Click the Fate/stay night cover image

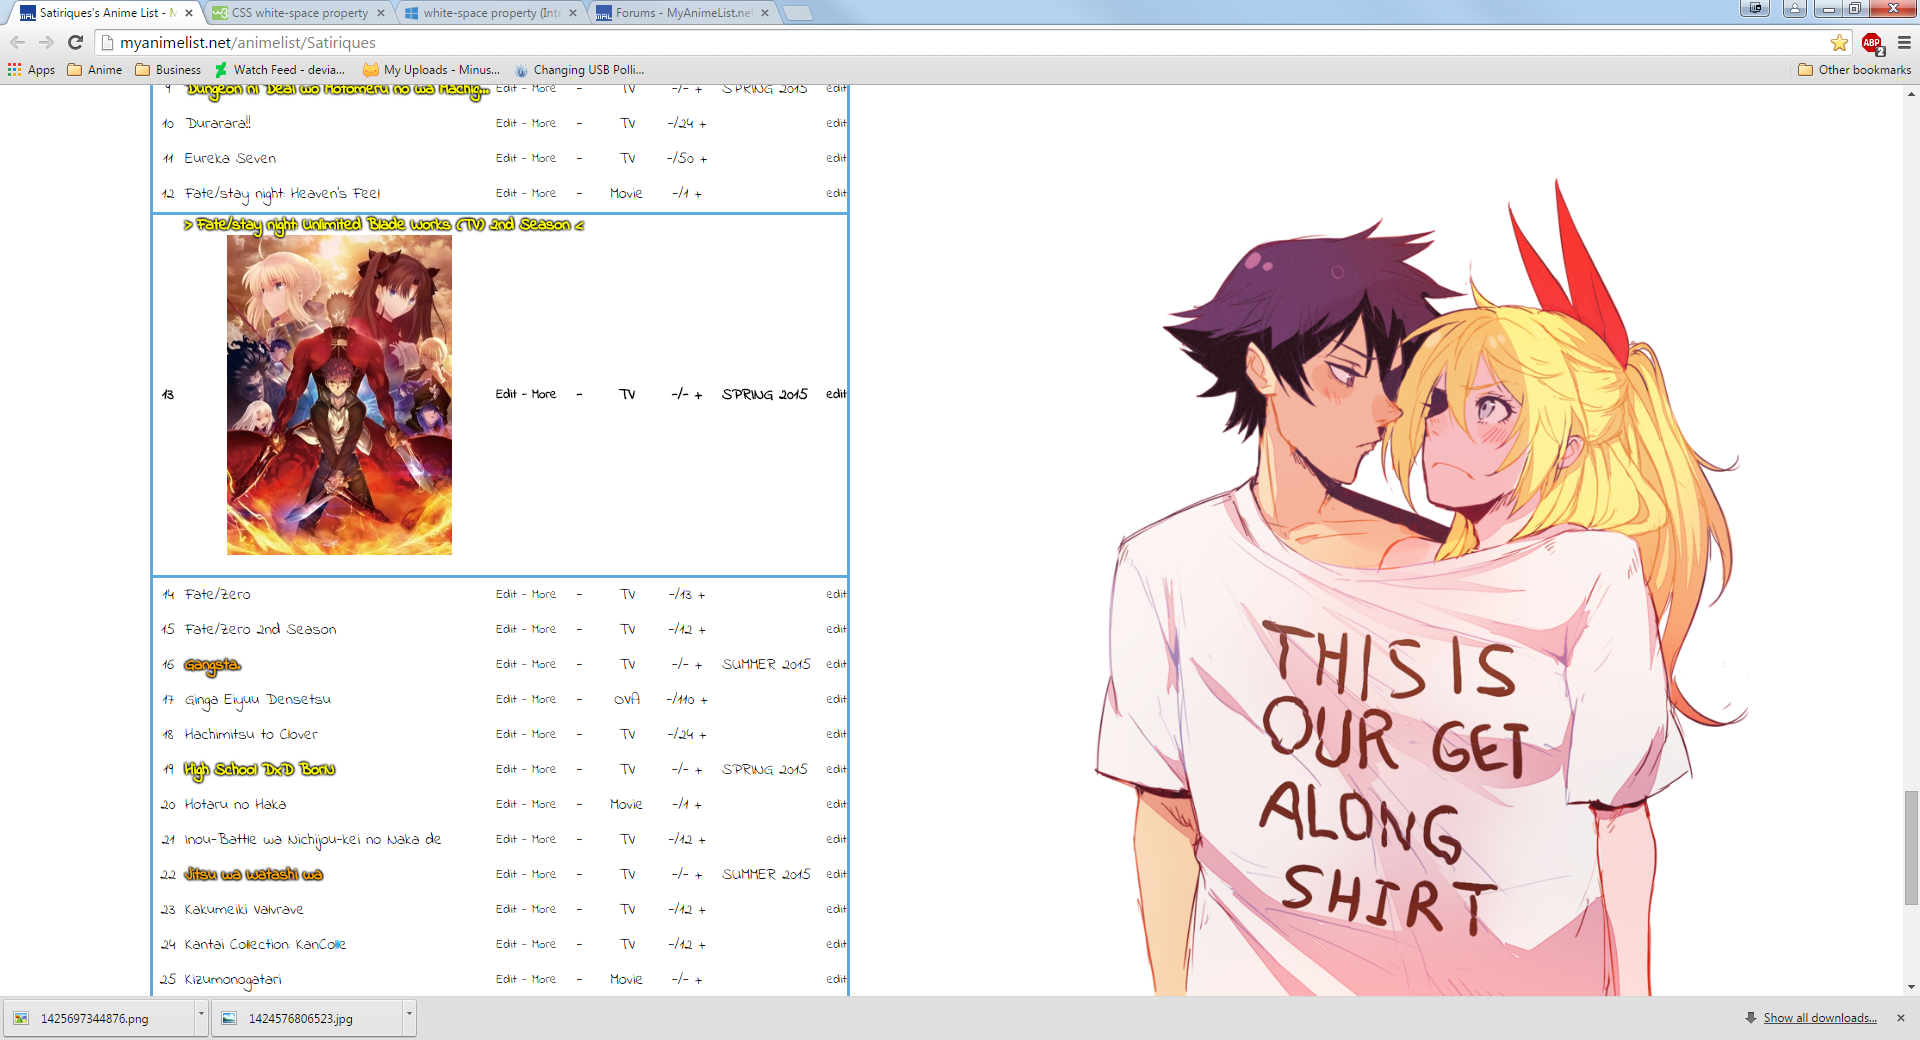coord(339,395)
